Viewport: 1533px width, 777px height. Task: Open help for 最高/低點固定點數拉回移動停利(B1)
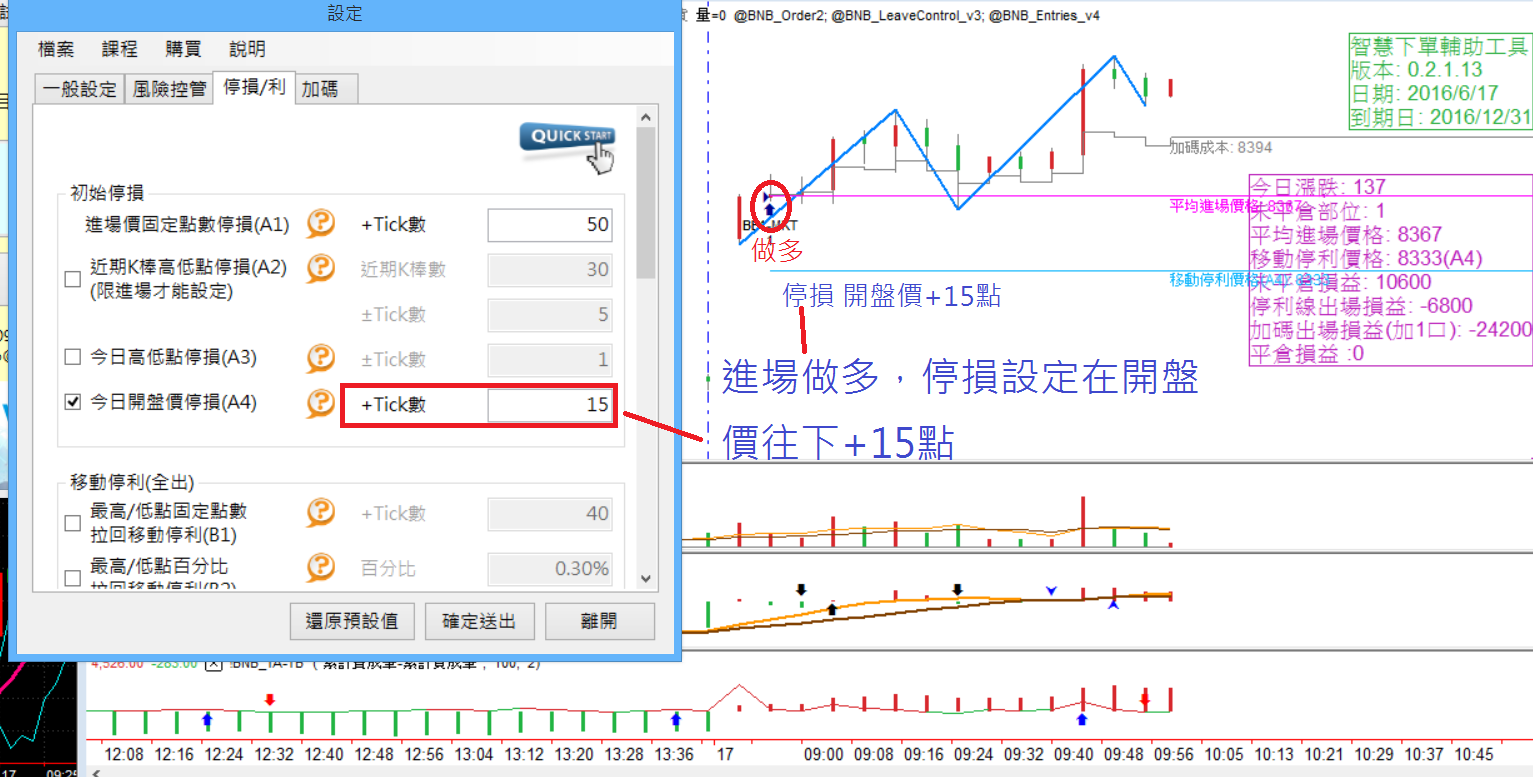pos(320,513)
